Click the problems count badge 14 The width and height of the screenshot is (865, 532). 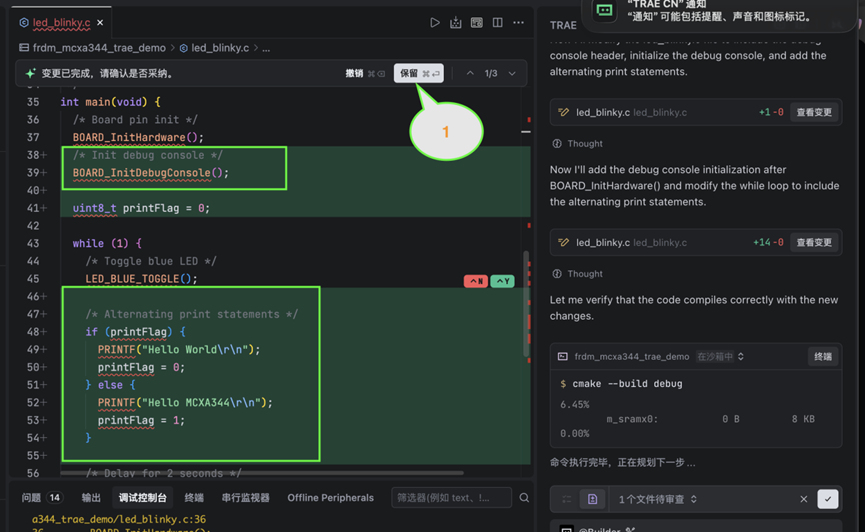54,498
